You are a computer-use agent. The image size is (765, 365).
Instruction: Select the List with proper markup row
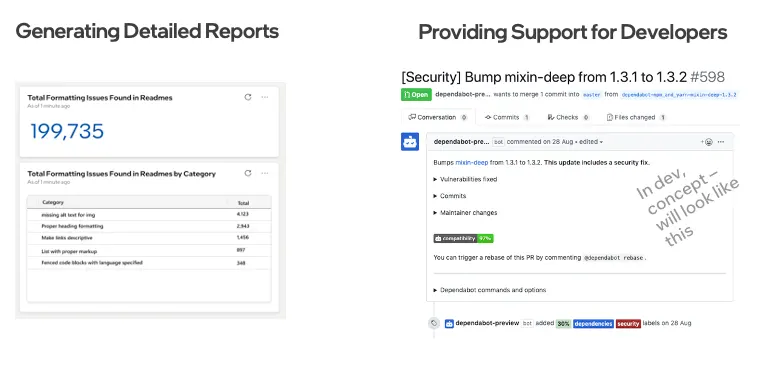click(149, 251)
